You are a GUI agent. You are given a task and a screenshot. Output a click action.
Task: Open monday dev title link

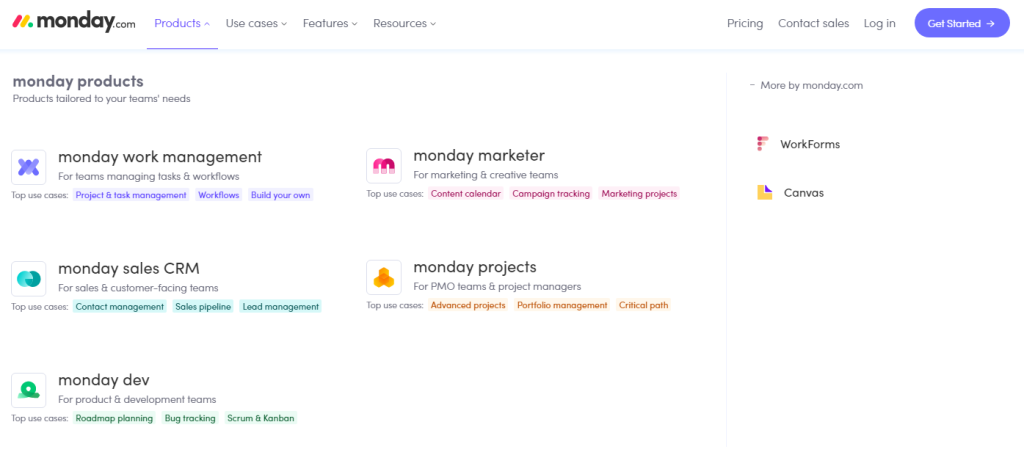[x=104, y=380]
